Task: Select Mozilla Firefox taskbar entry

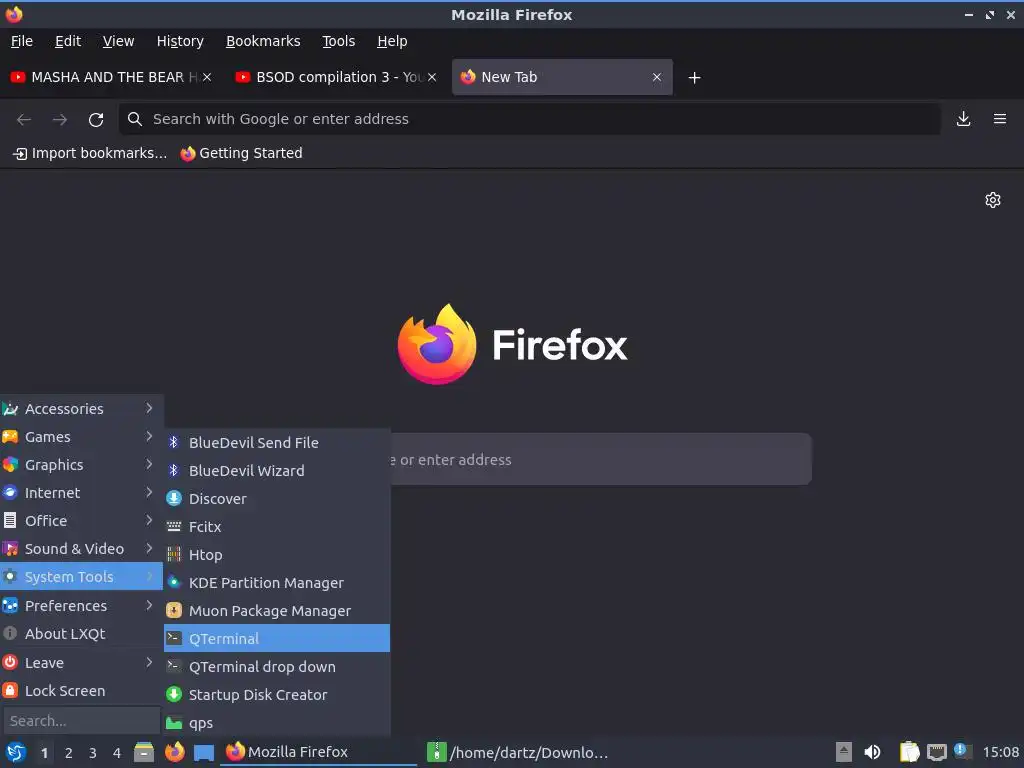Action: [x=318, y=752]
